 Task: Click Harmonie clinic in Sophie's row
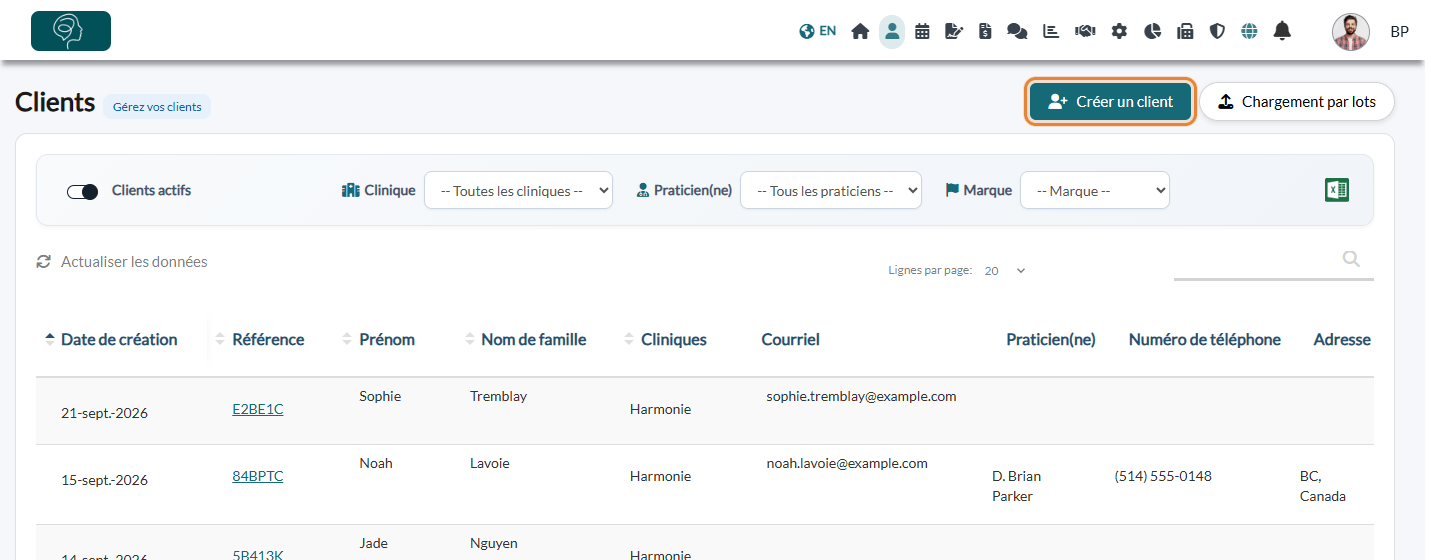tap(660, 409)
